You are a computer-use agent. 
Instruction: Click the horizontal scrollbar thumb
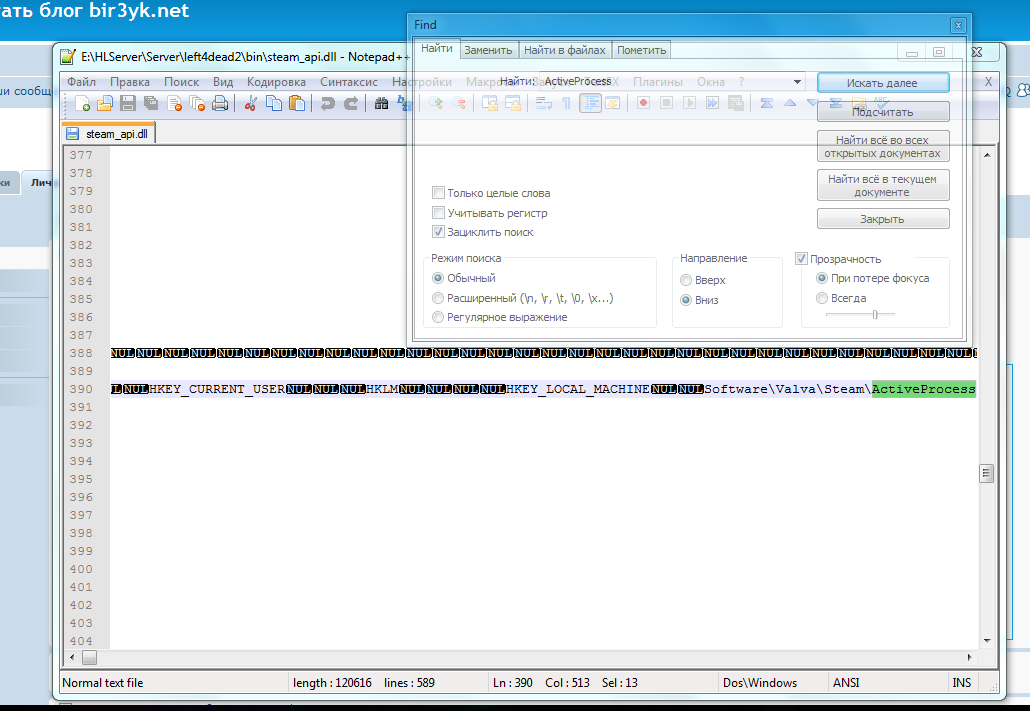[x=89, y=657]
